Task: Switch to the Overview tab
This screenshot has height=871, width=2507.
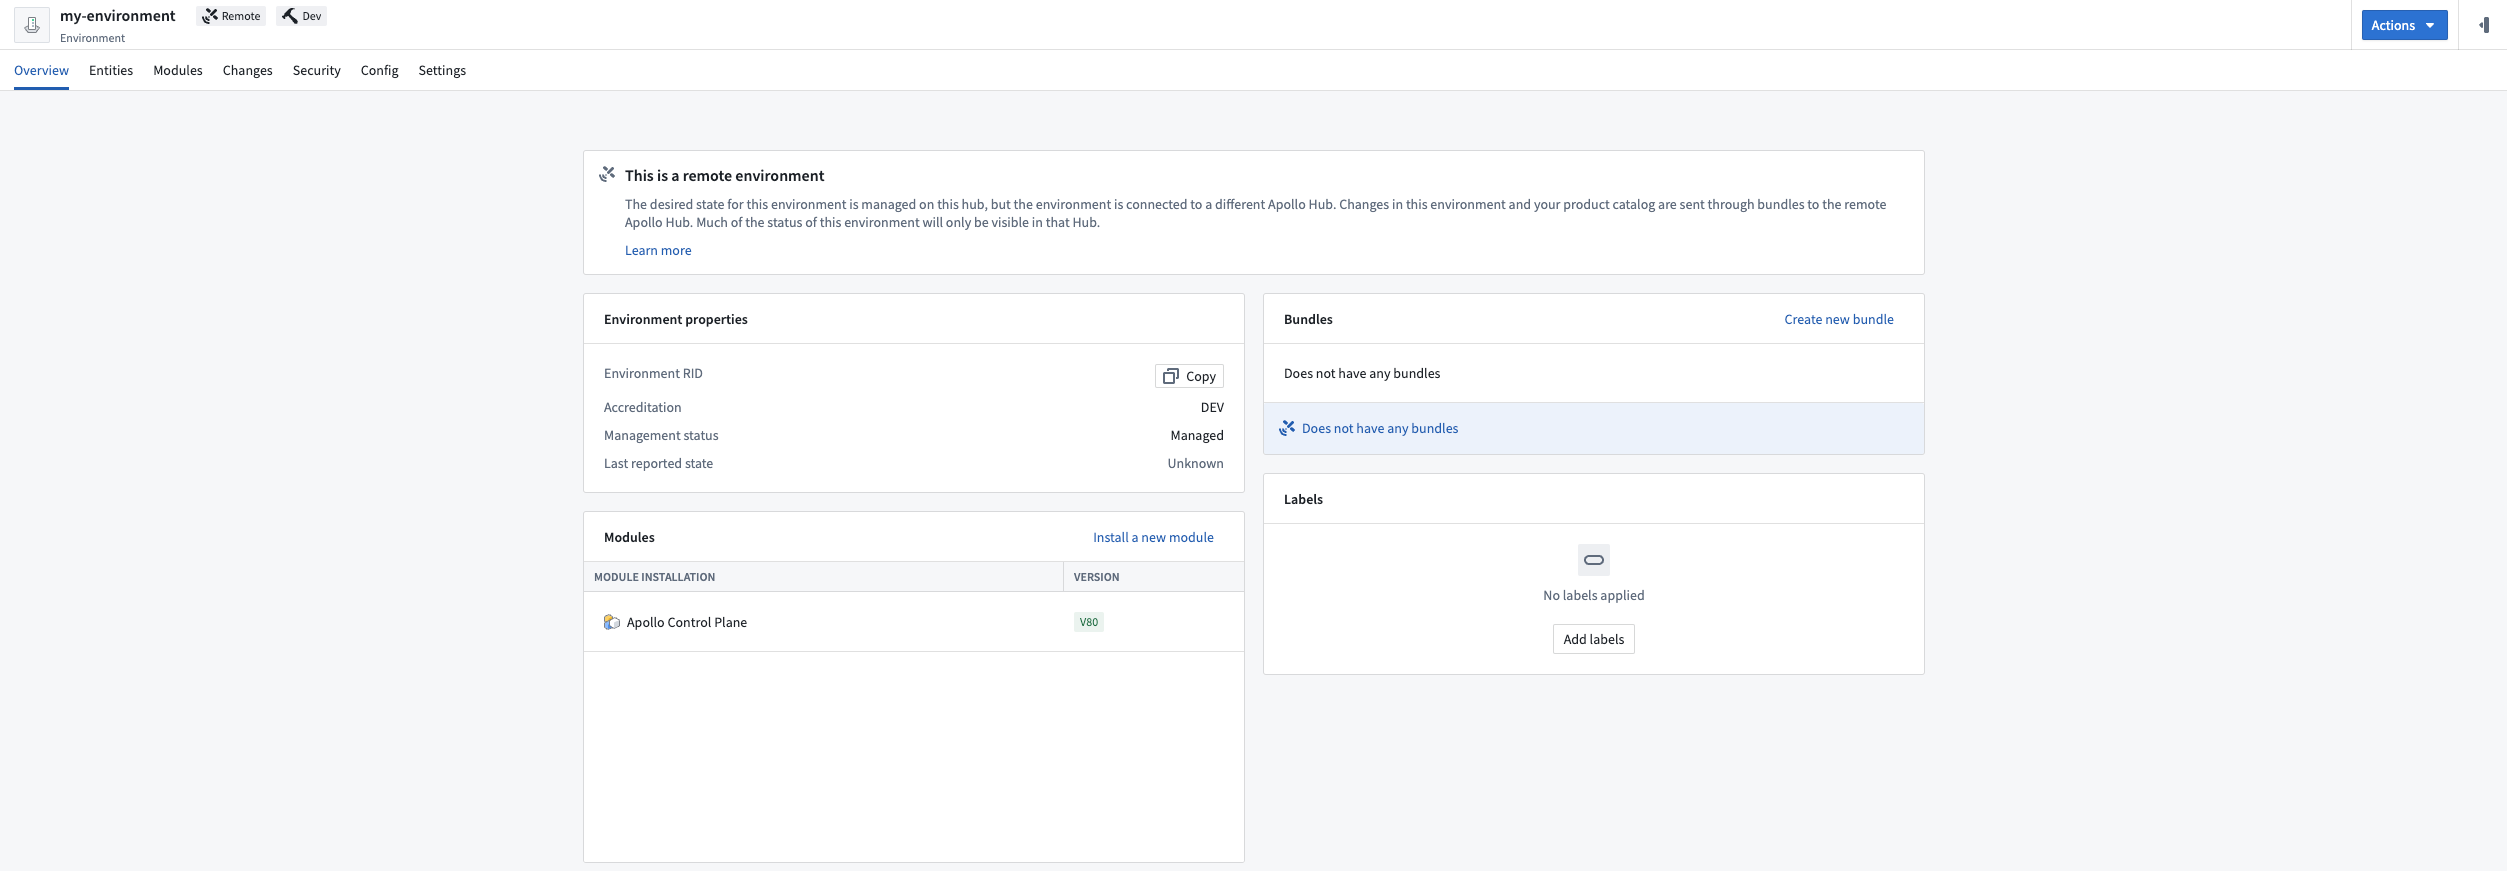Action: click(41, 70)
